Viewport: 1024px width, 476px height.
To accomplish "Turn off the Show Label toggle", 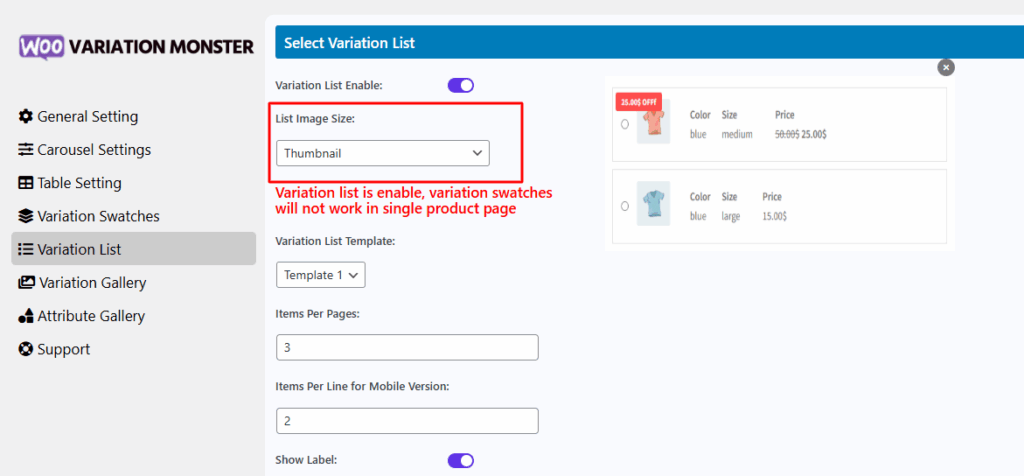I will [460, 460].
